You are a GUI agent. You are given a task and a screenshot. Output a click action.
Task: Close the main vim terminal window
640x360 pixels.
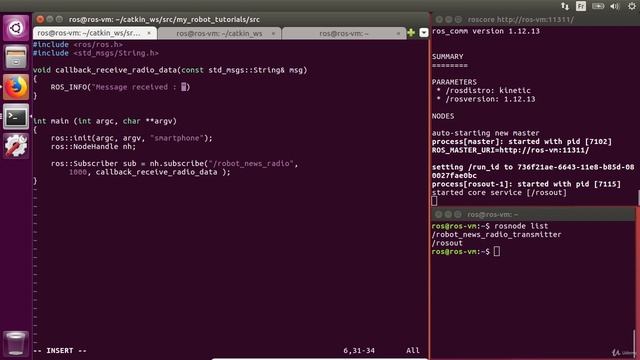(x=40, y=19)
